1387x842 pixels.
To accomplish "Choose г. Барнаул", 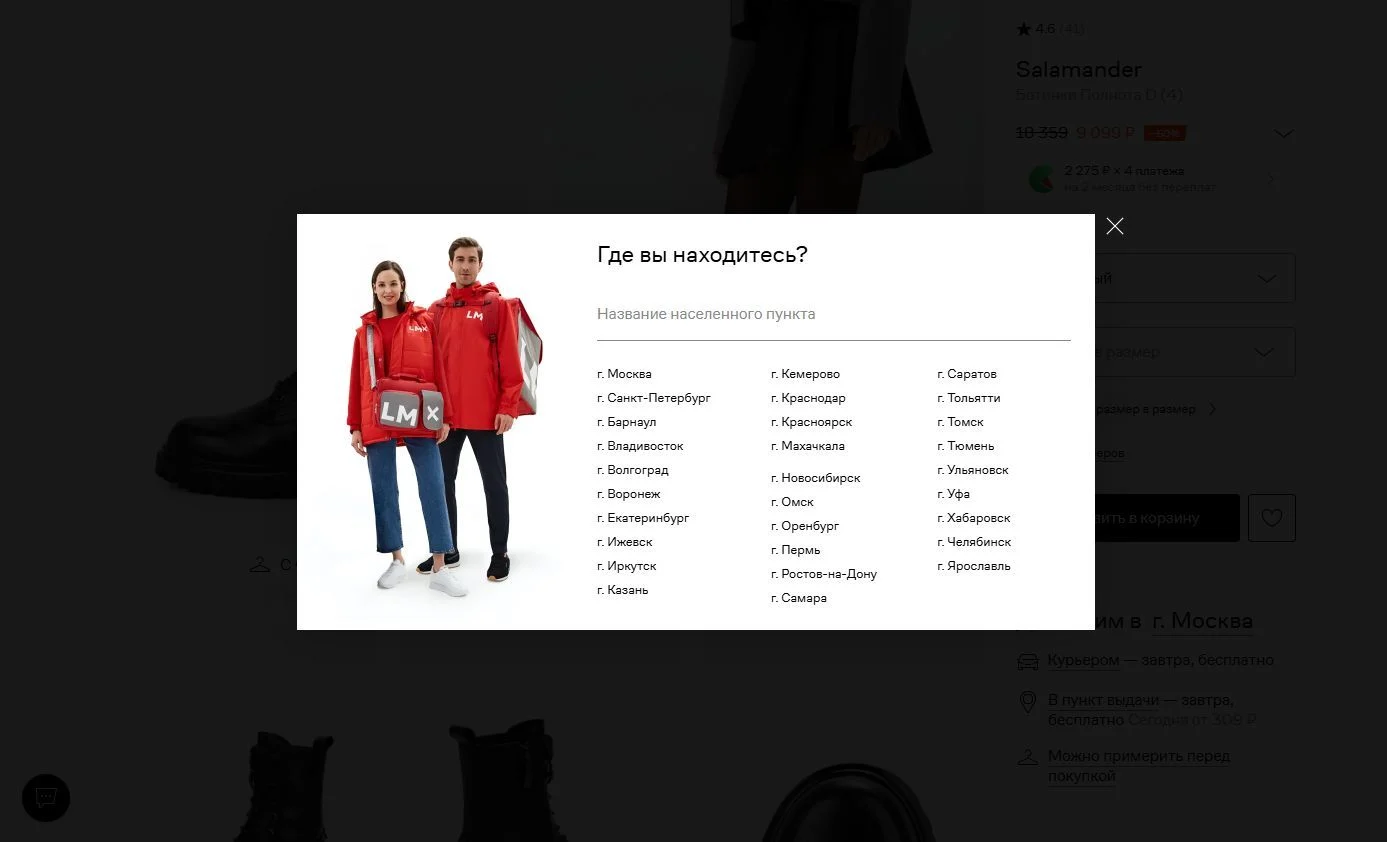I will (627, 422).
